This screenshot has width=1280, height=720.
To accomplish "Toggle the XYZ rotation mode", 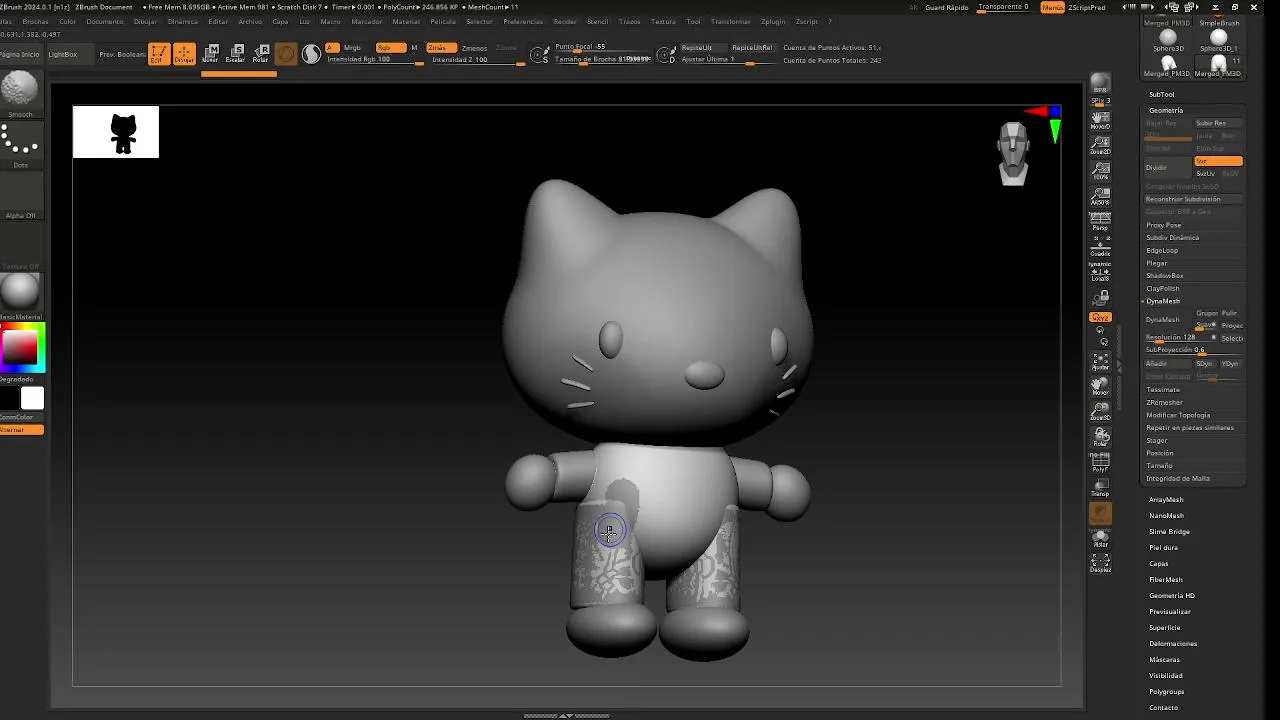I will [x=1100, y=317].
